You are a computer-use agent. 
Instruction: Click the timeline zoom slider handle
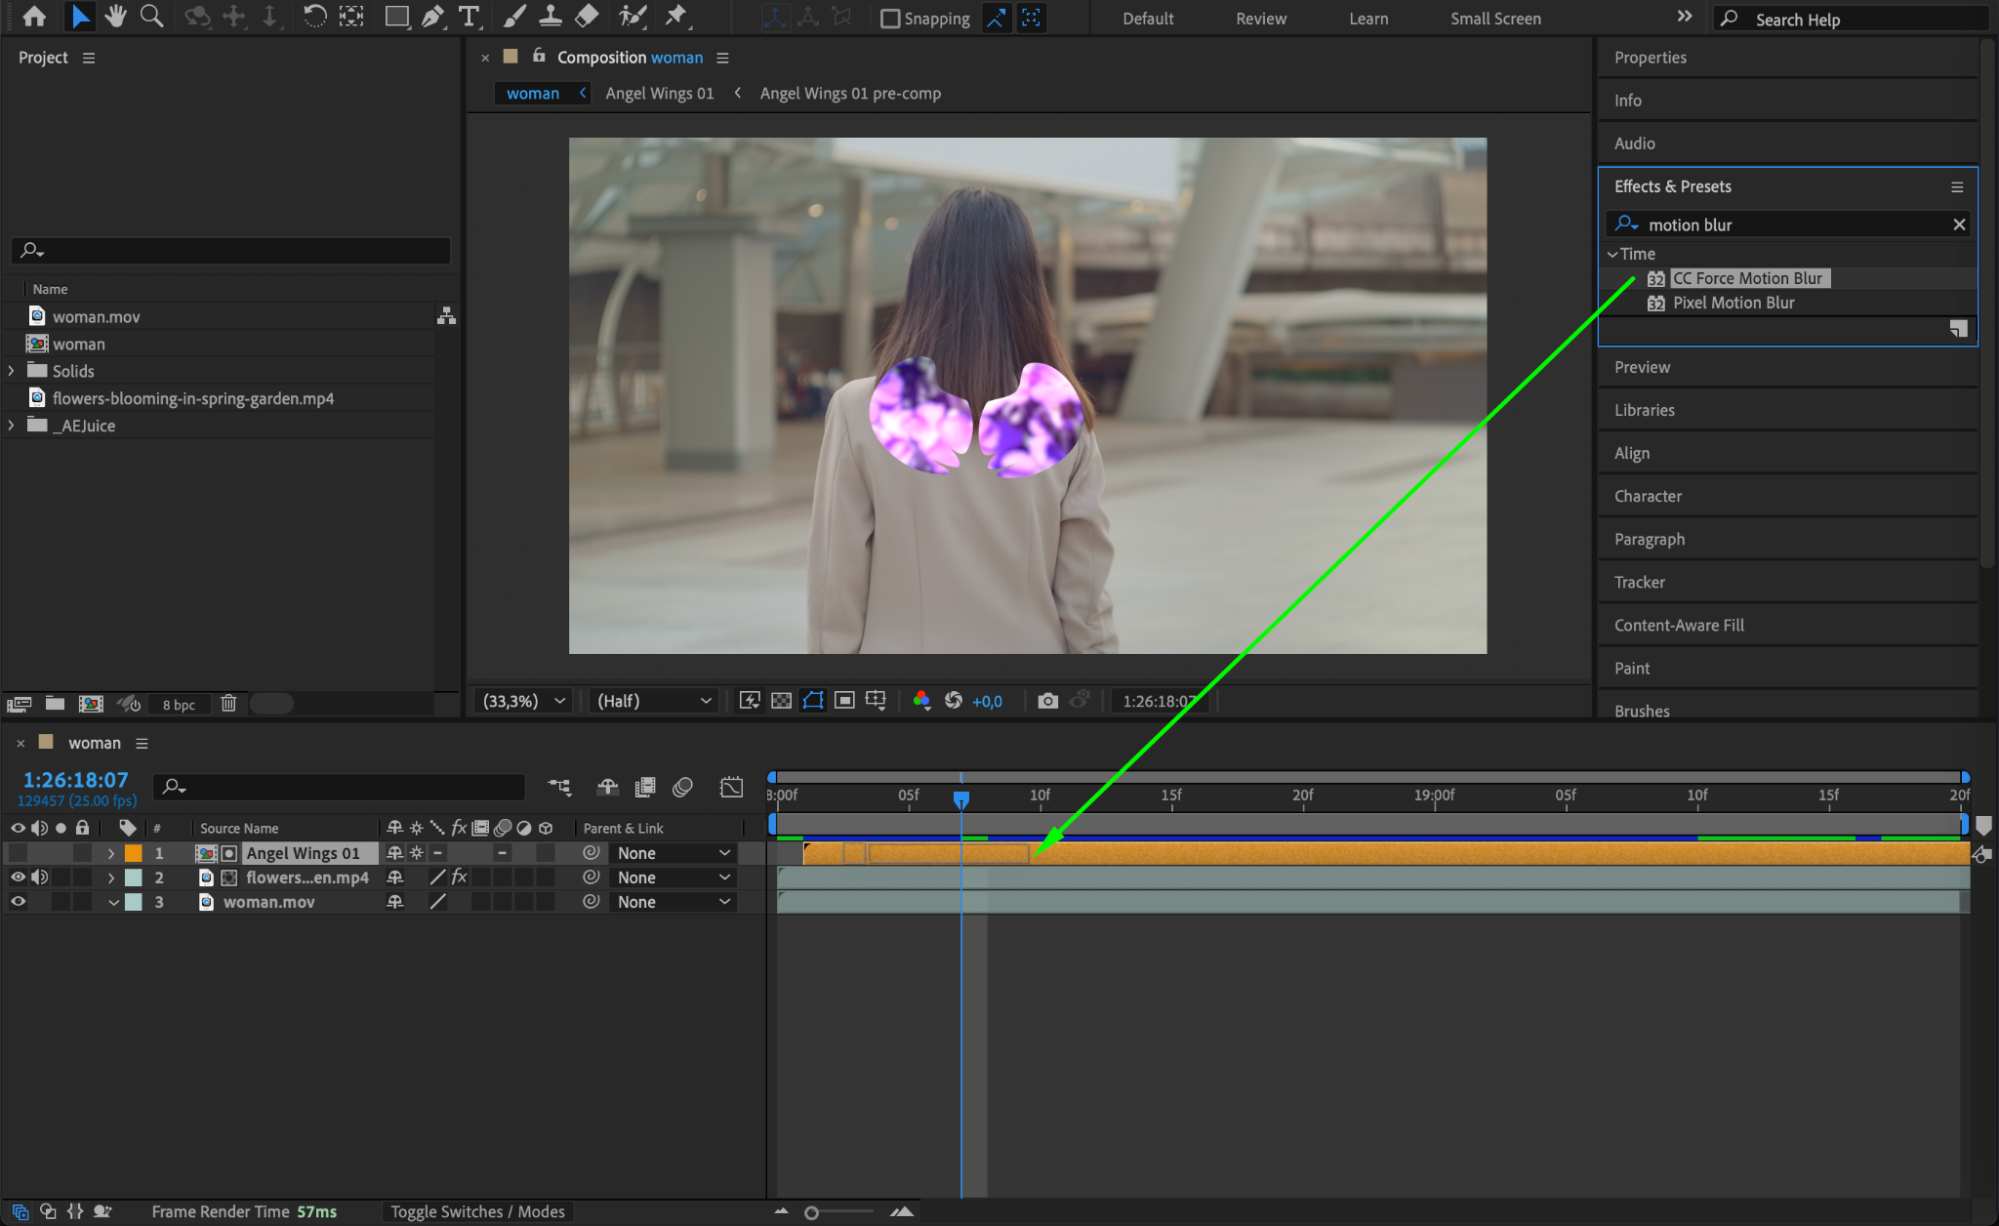pyautogui.click(x=812, y=1213)
